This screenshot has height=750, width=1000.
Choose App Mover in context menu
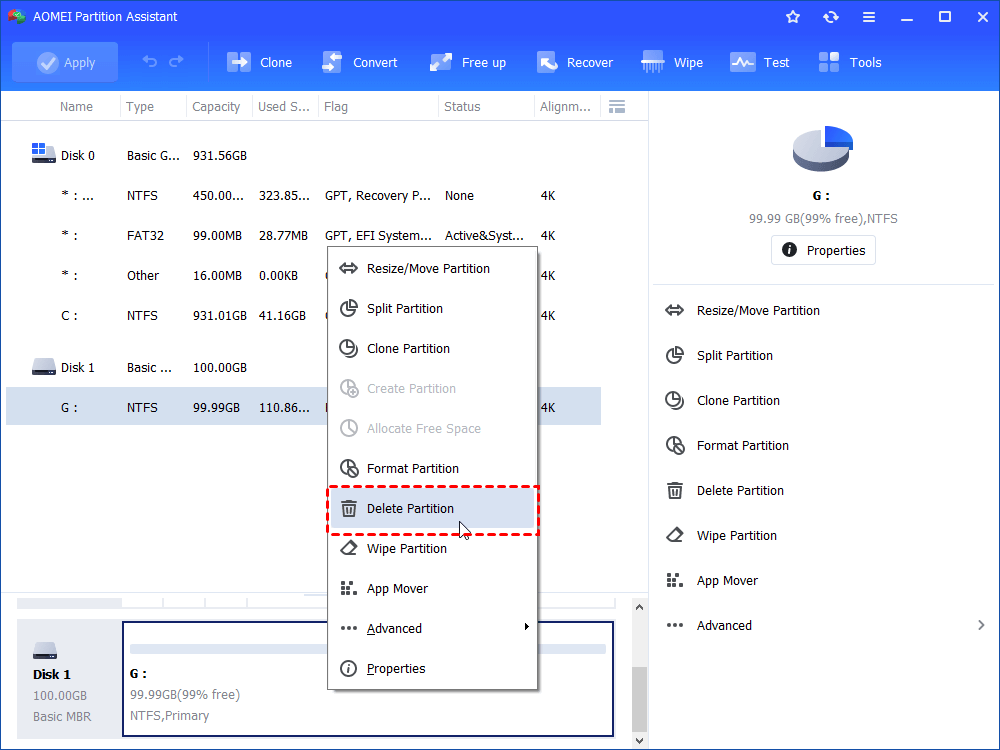coord(432,589)
